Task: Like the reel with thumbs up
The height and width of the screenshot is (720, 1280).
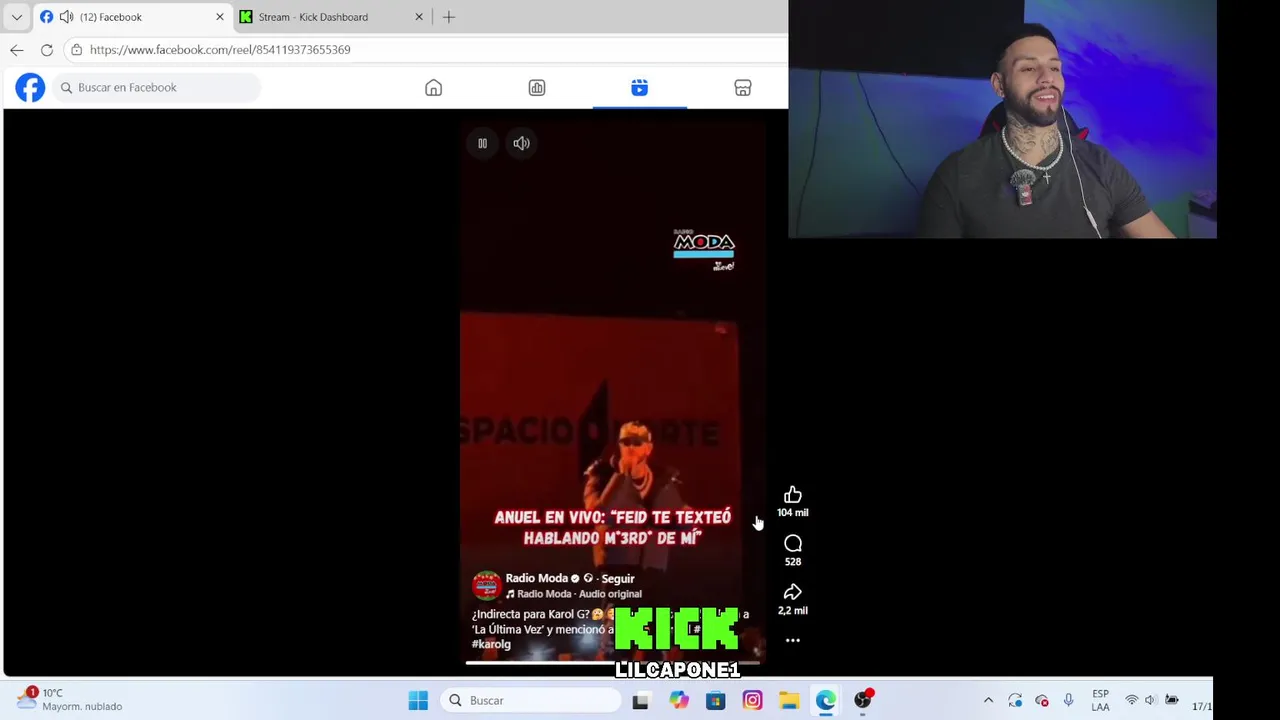Action: click(x=793, y=495)
